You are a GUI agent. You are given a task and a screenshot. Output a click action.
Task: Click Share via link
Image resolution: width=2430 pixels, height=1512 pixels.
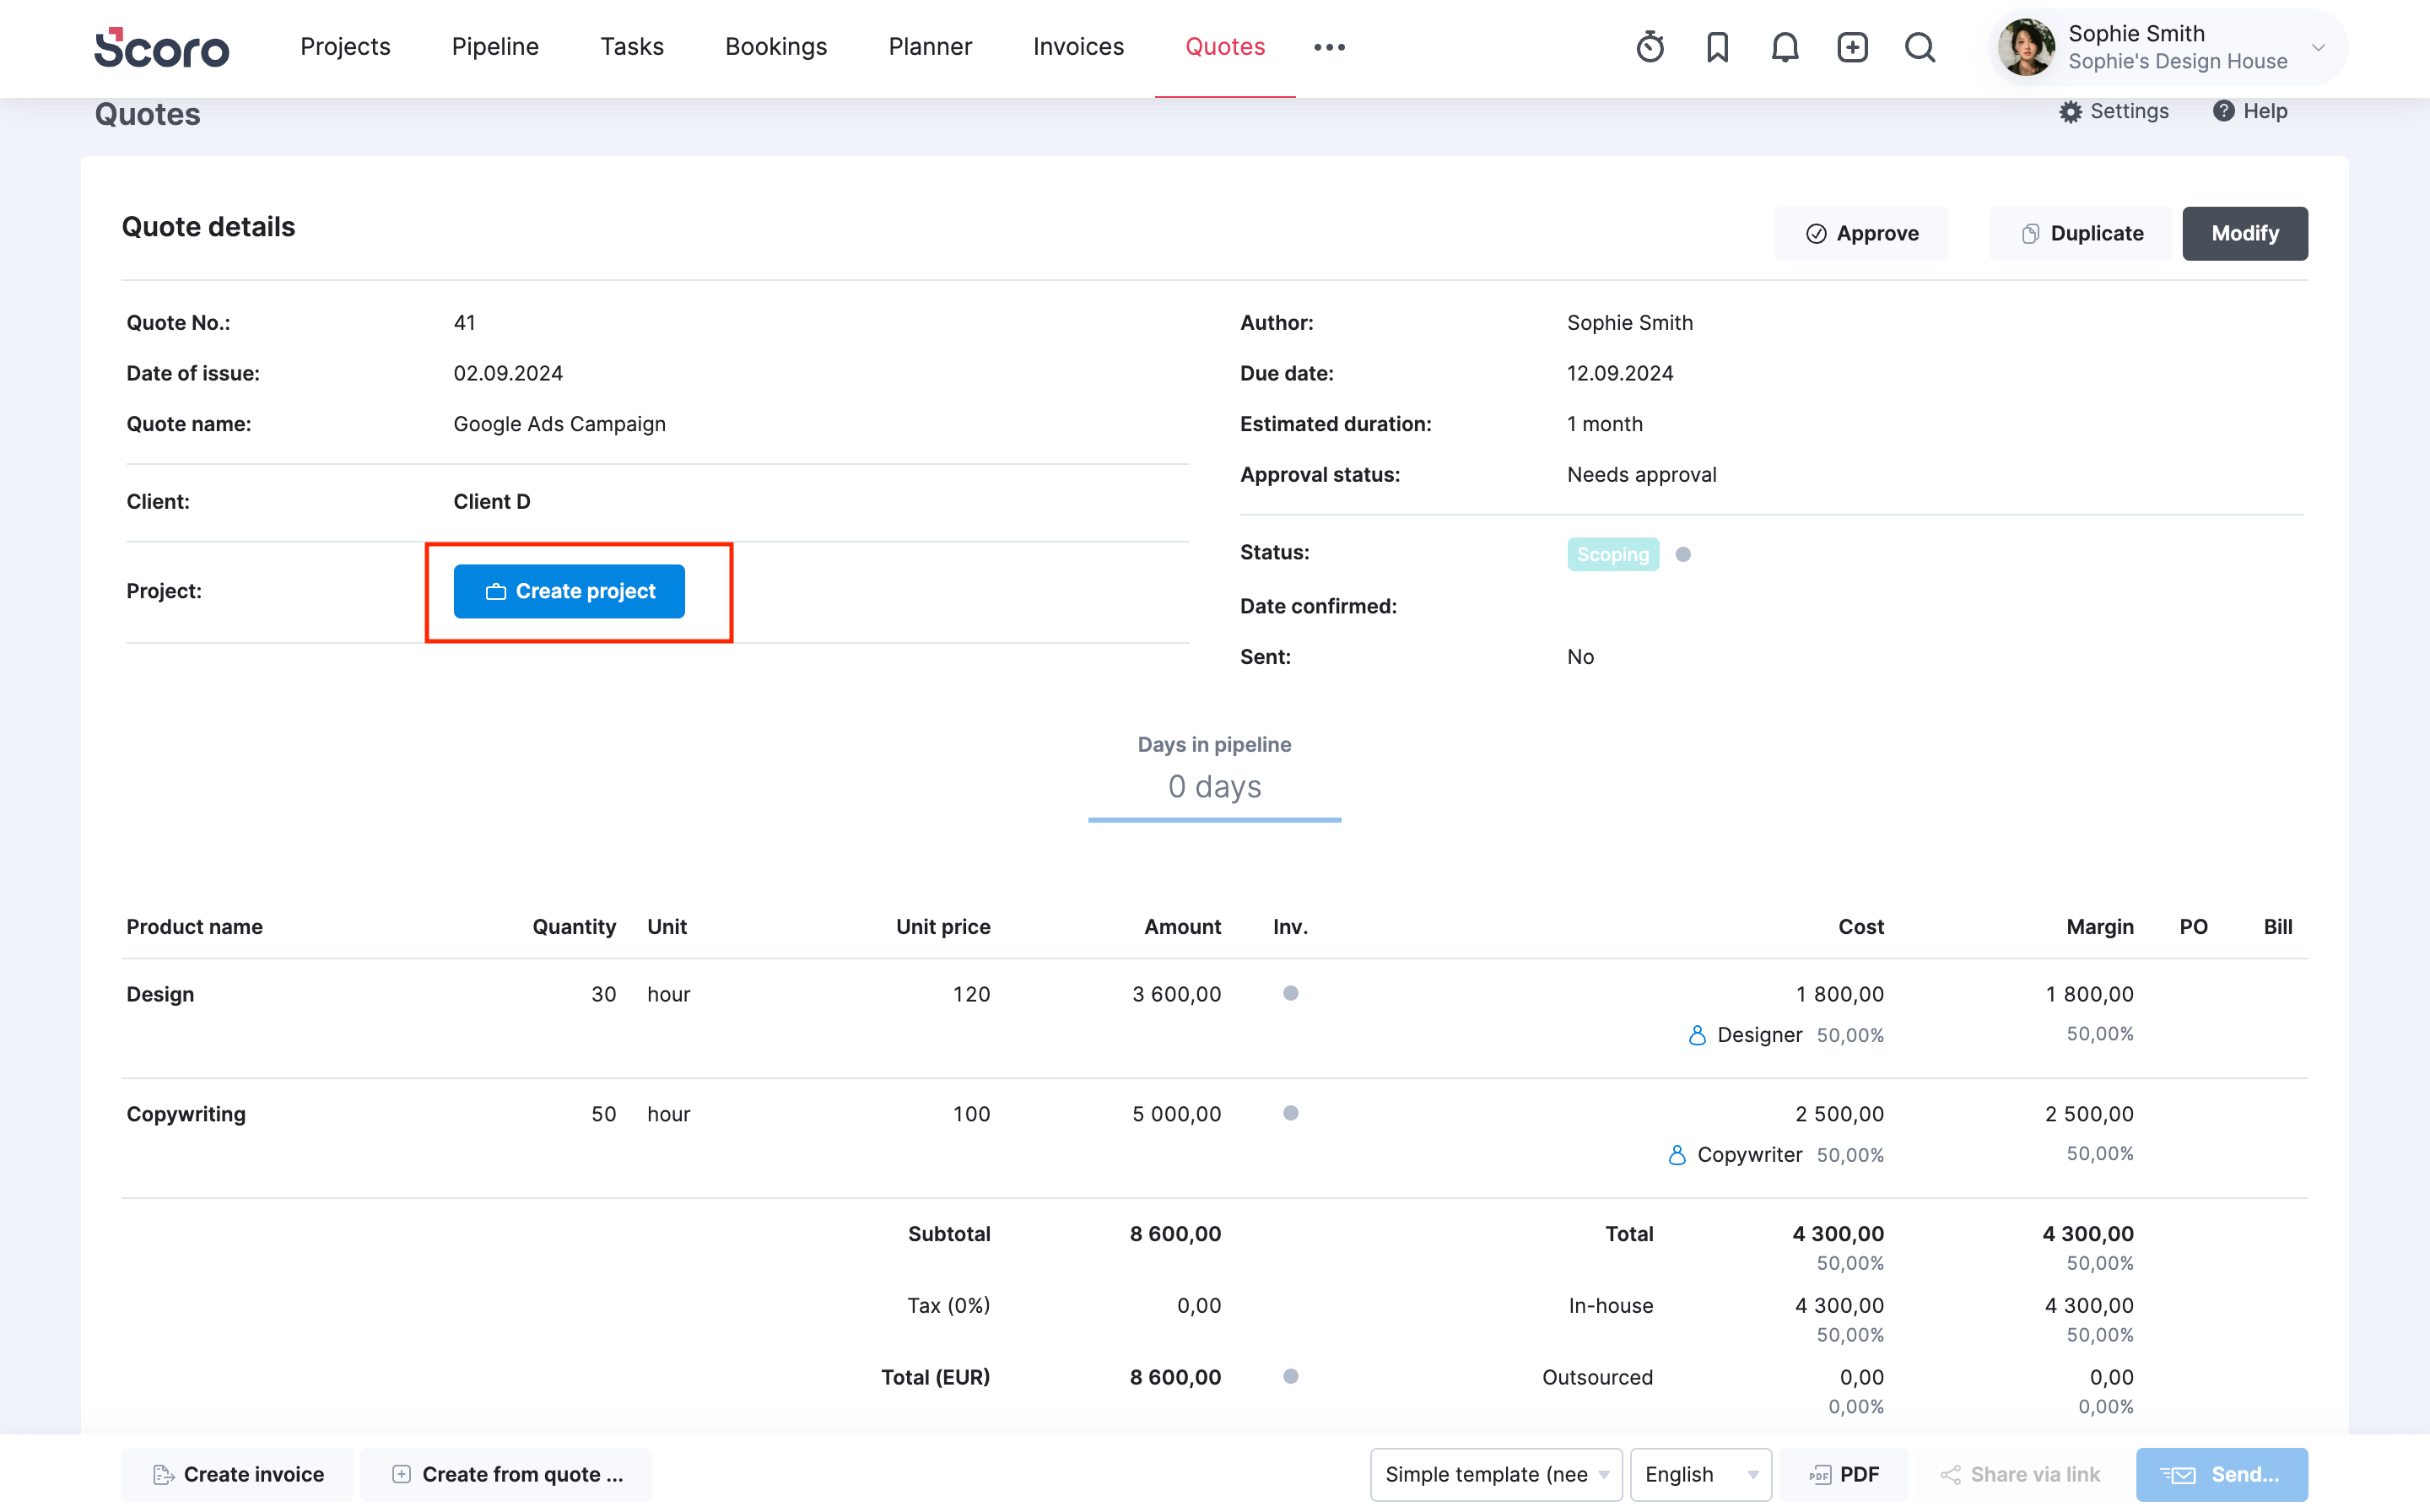(2020, 1474)
